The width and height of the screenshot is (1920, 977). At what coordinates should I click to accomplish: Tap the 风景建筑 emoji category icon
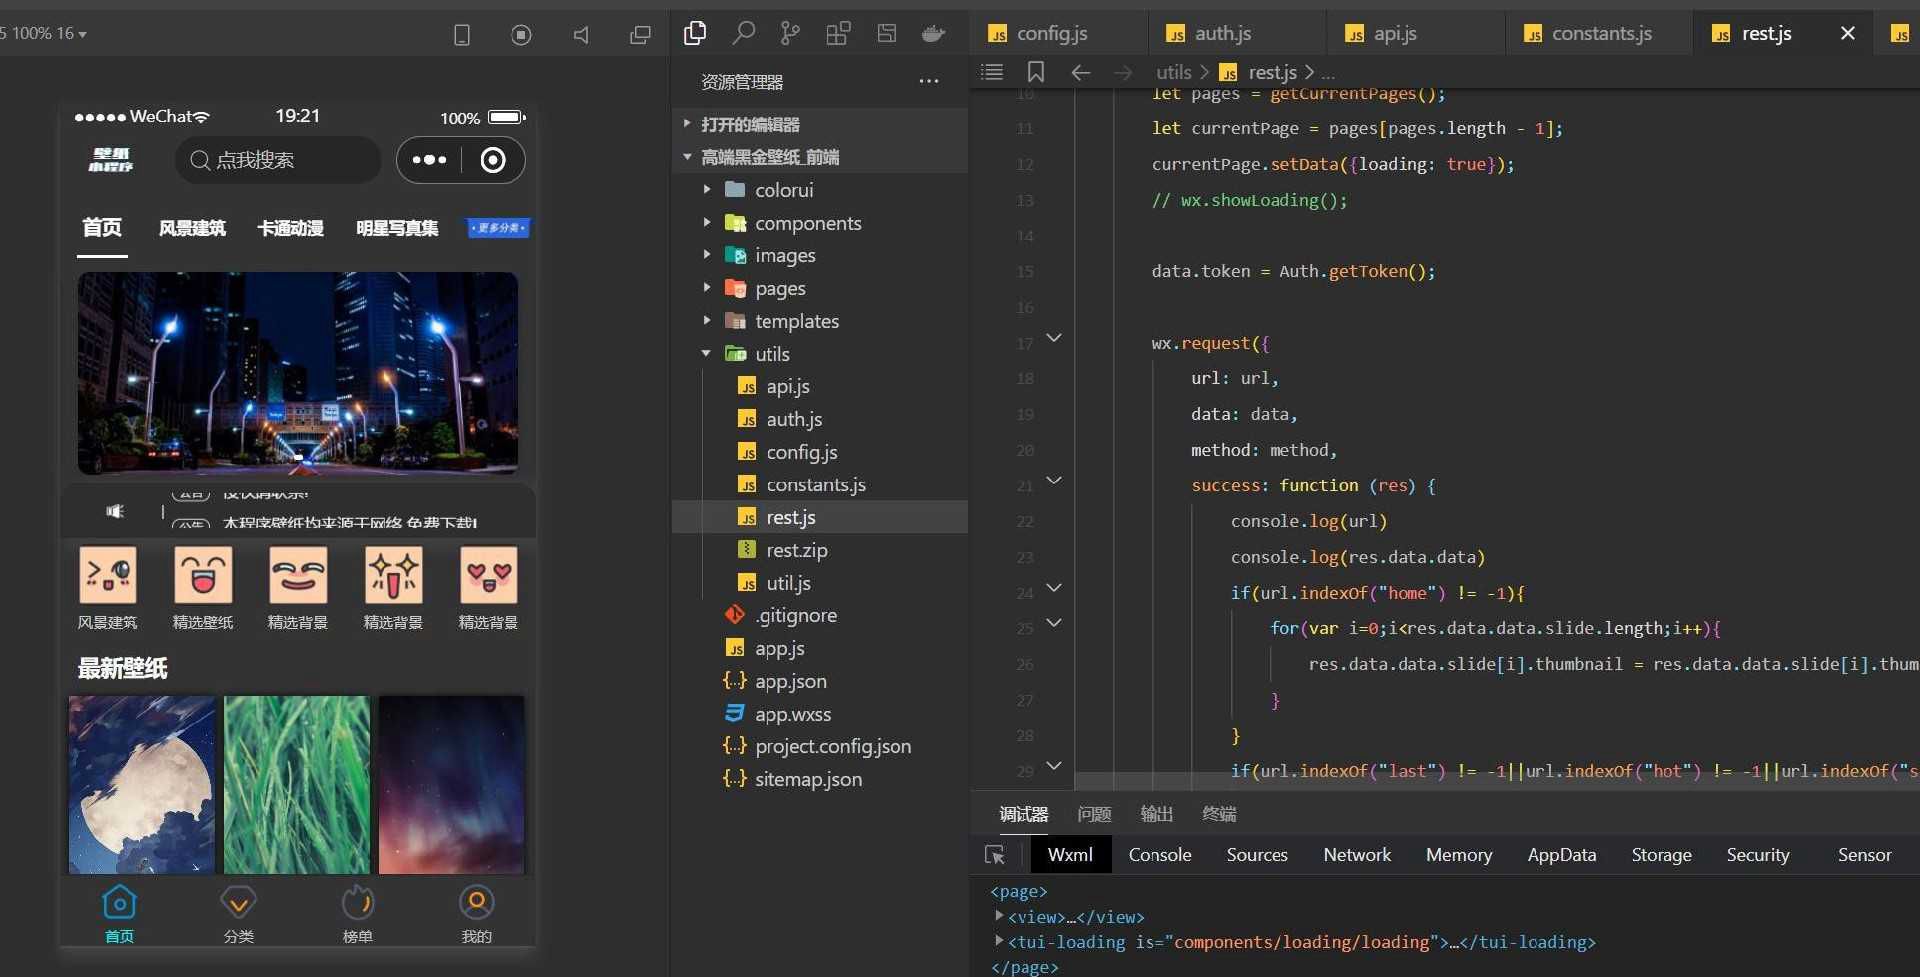(107, 574)
